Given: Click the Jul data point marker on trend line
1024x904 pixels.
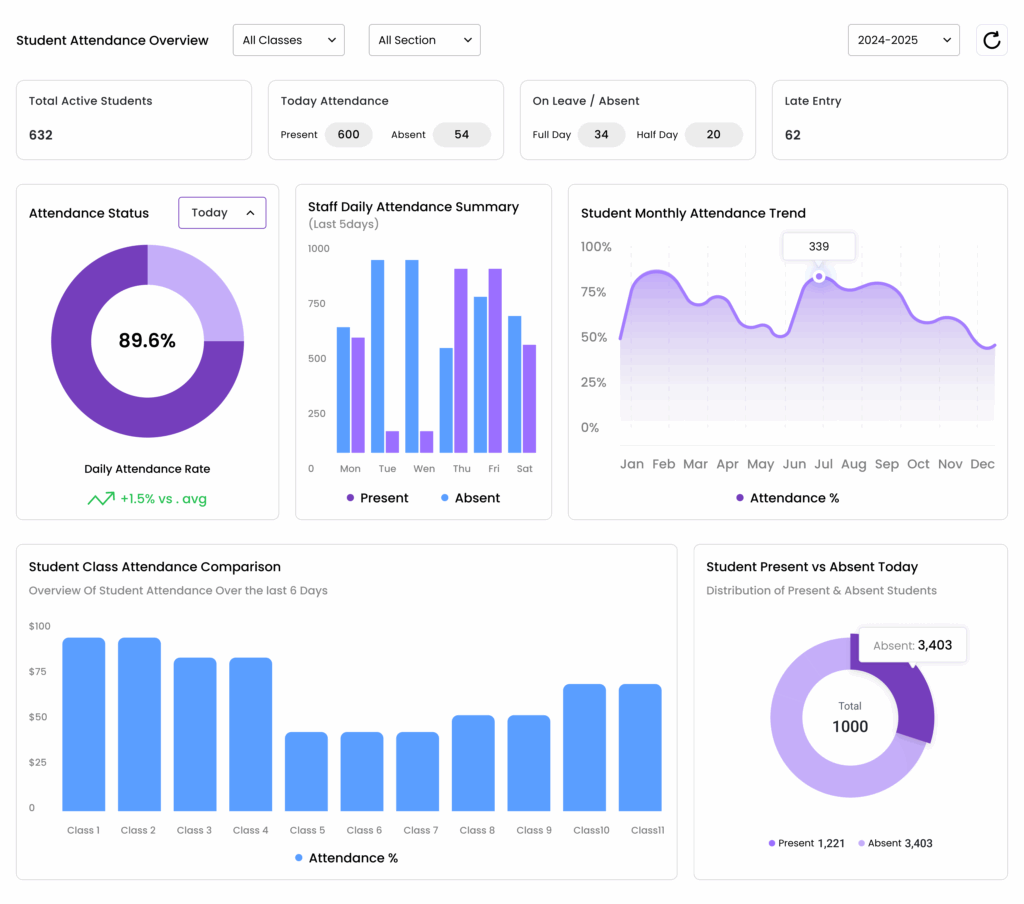Looking at the screenshot, I should click(x=819, y=276).
